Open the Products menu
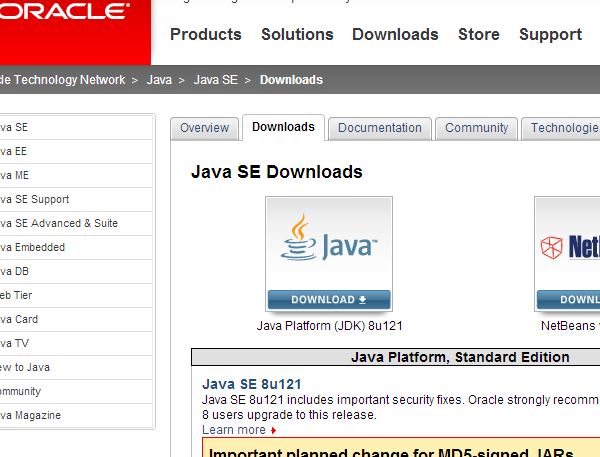The height and width of the screenshot is (457, 600). pyautogui.click(x=206, y=34)
